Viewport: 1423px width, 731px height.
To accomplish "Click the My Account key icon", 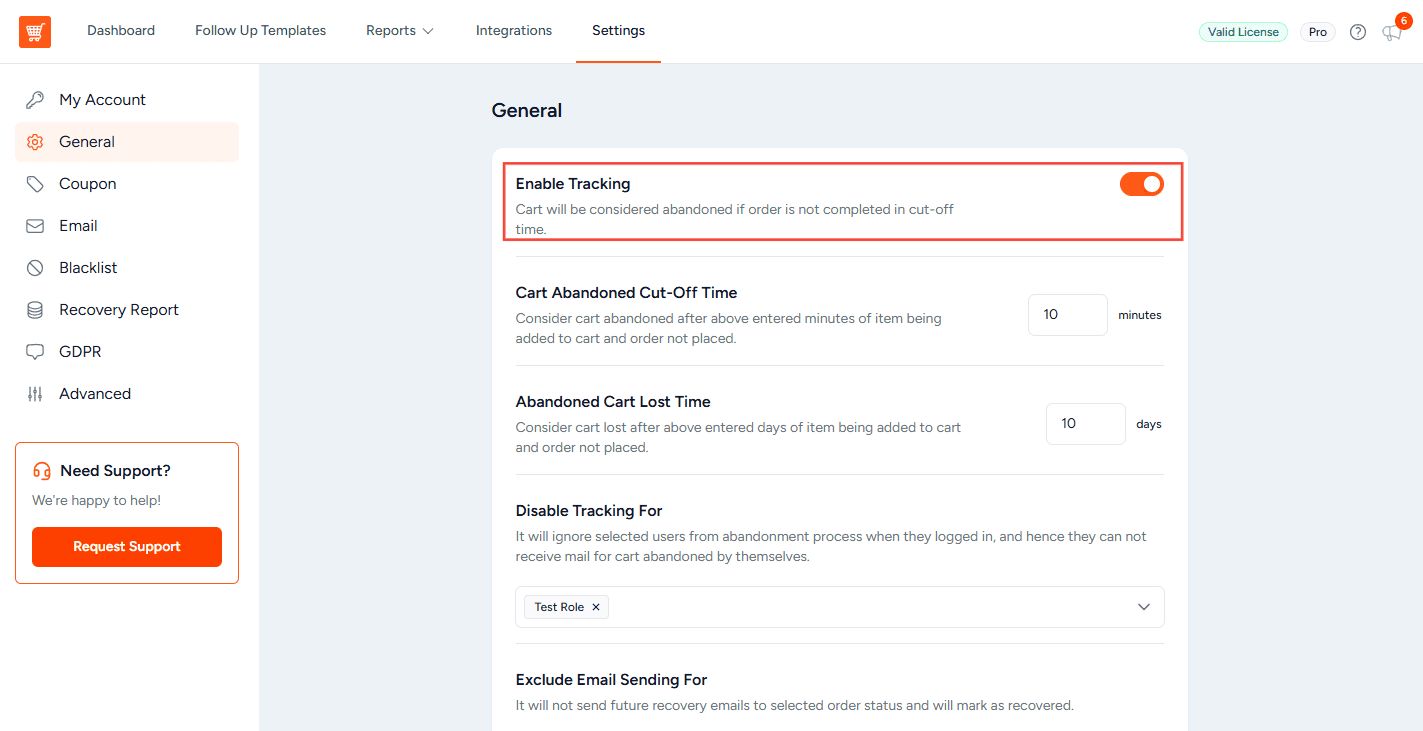I will pyautogui.click(x=35, y=100).
